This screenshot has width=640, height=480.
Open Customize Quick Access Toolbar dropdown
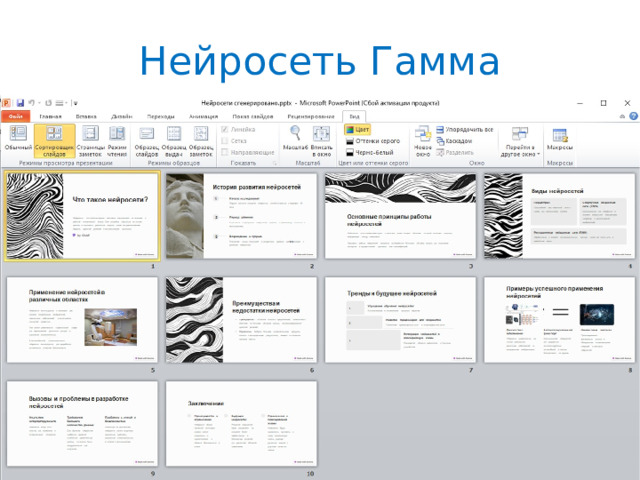point(75,103)
